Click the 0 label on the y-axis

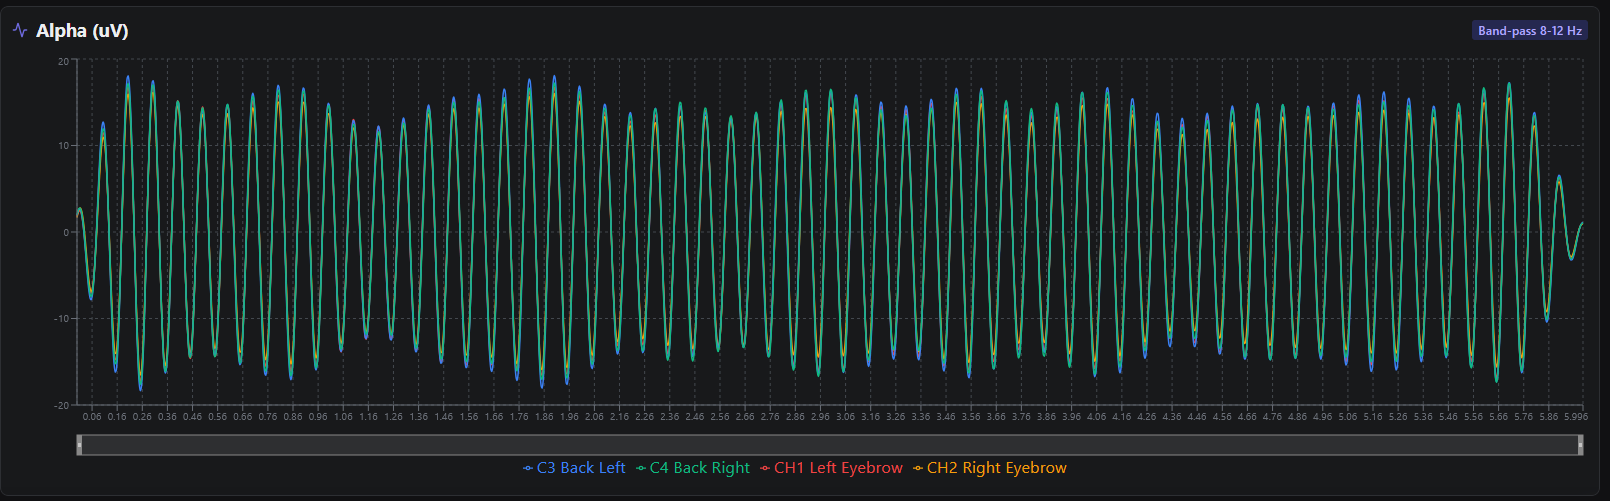pos(66,233)
